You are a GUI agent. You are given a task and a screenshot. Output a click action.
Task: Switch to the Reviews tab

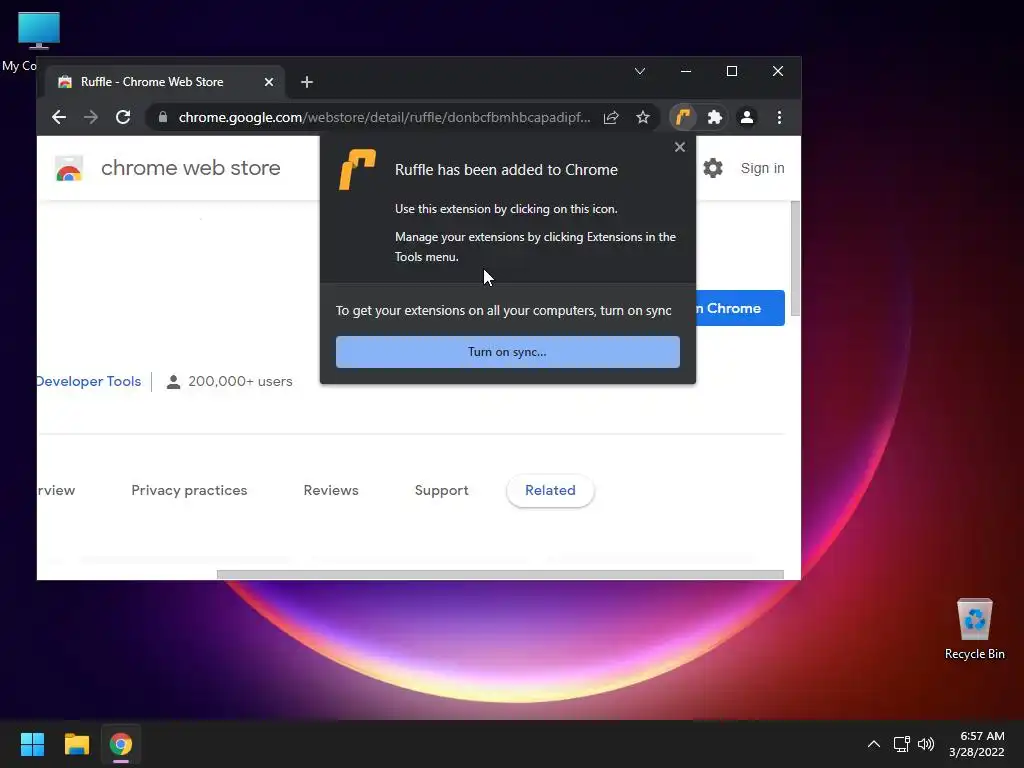point(331,490)
